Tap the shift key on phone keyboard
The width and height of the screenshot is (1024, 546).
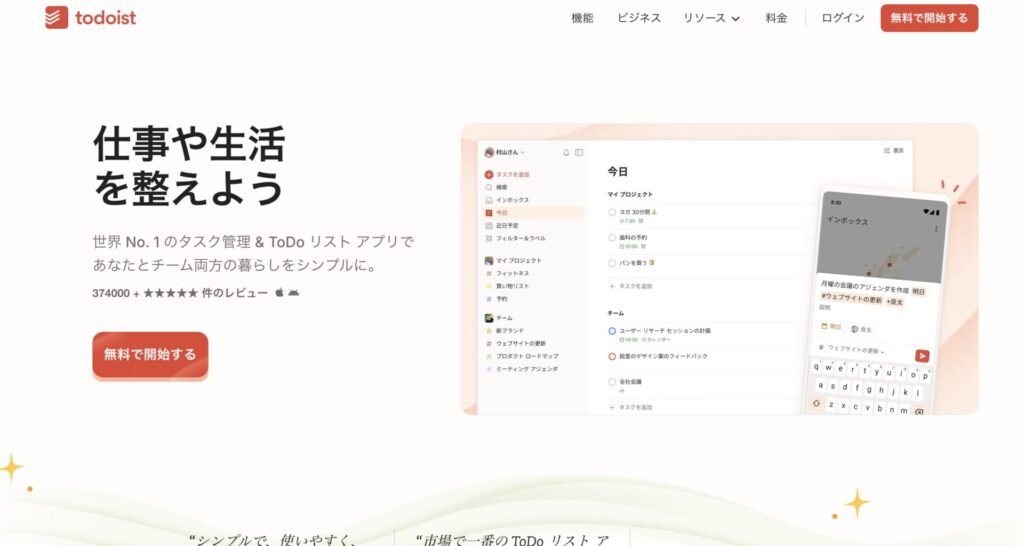[x=816, y=403]
